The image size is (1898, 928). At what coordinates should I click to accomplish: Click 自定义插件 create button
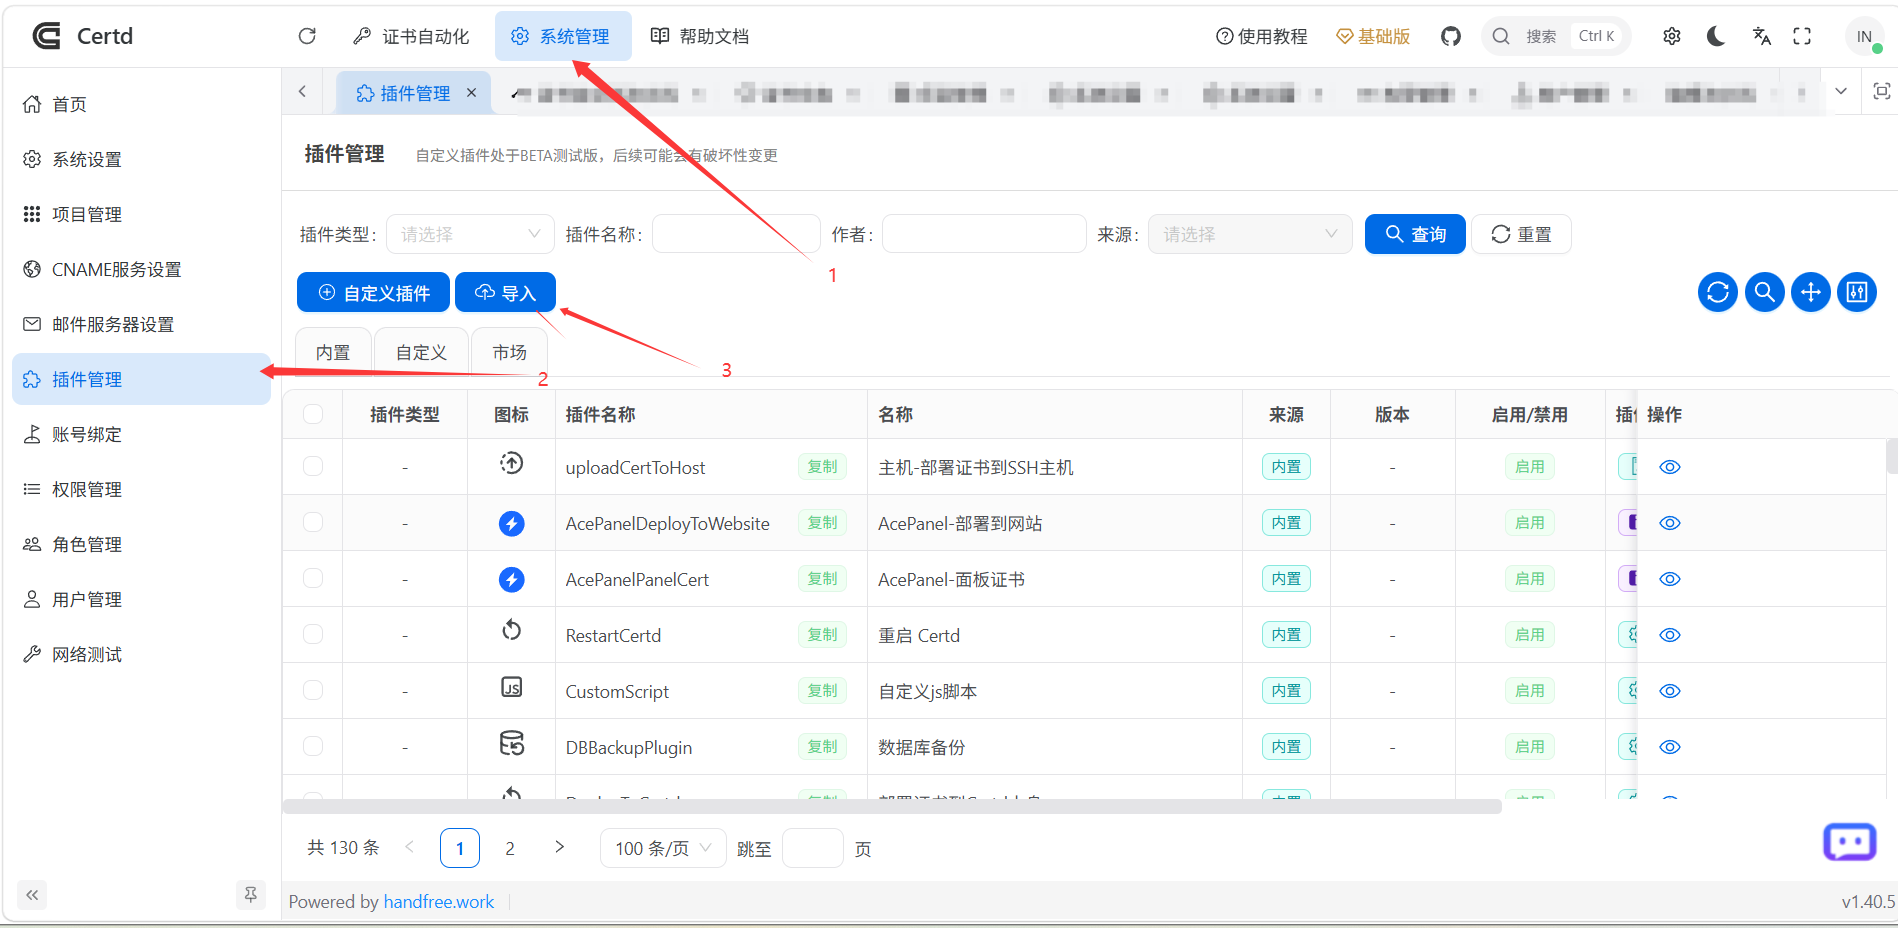click(x=373, y=292)
